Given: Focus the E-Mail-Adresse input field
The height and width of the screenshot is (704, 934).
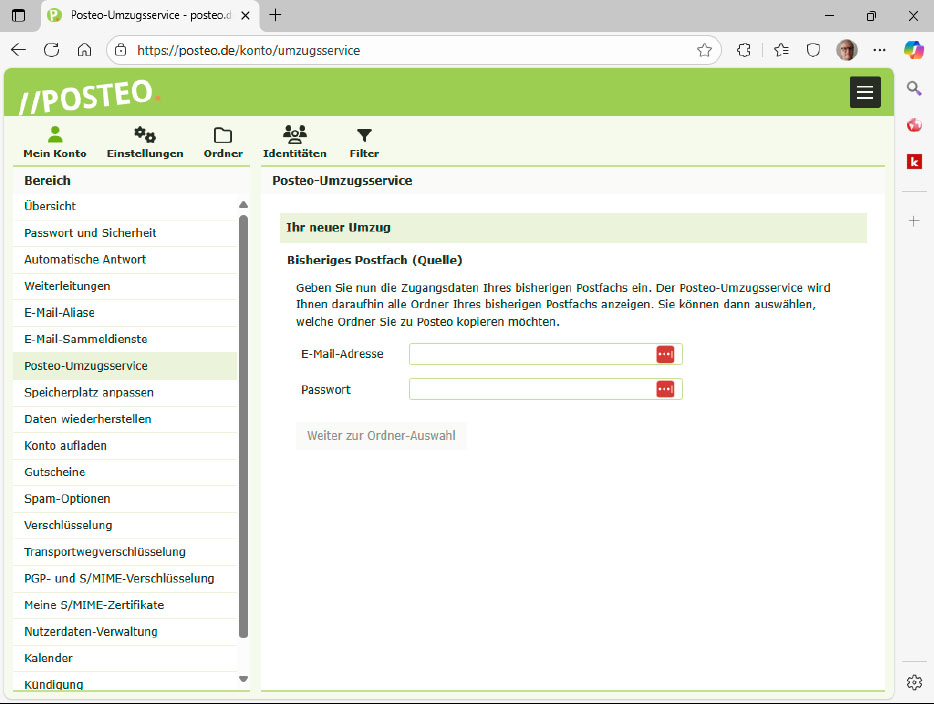Looking at the screenshot, I should coord(531,355).
